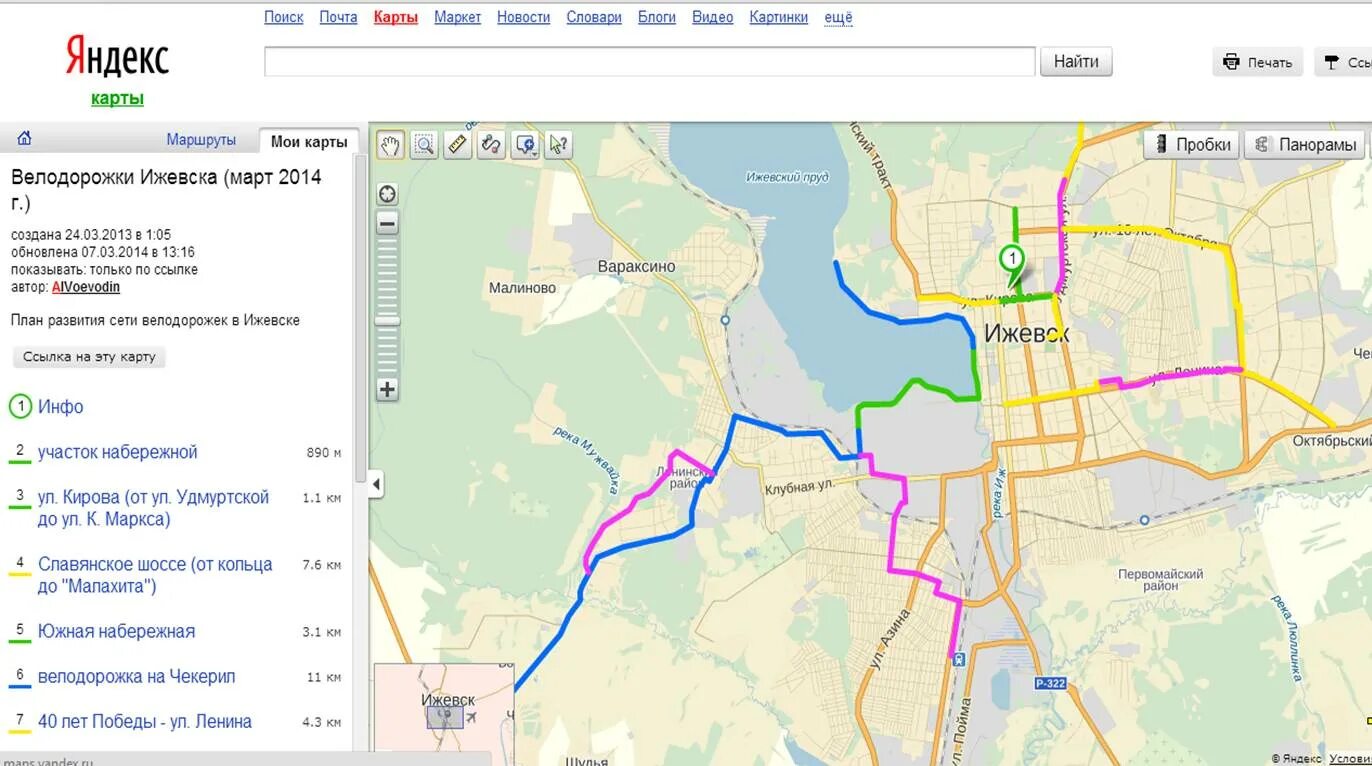This screenshot has width=1372, height=766.
Task: Select ул. Кирова route item
Action: click(153, 508)
